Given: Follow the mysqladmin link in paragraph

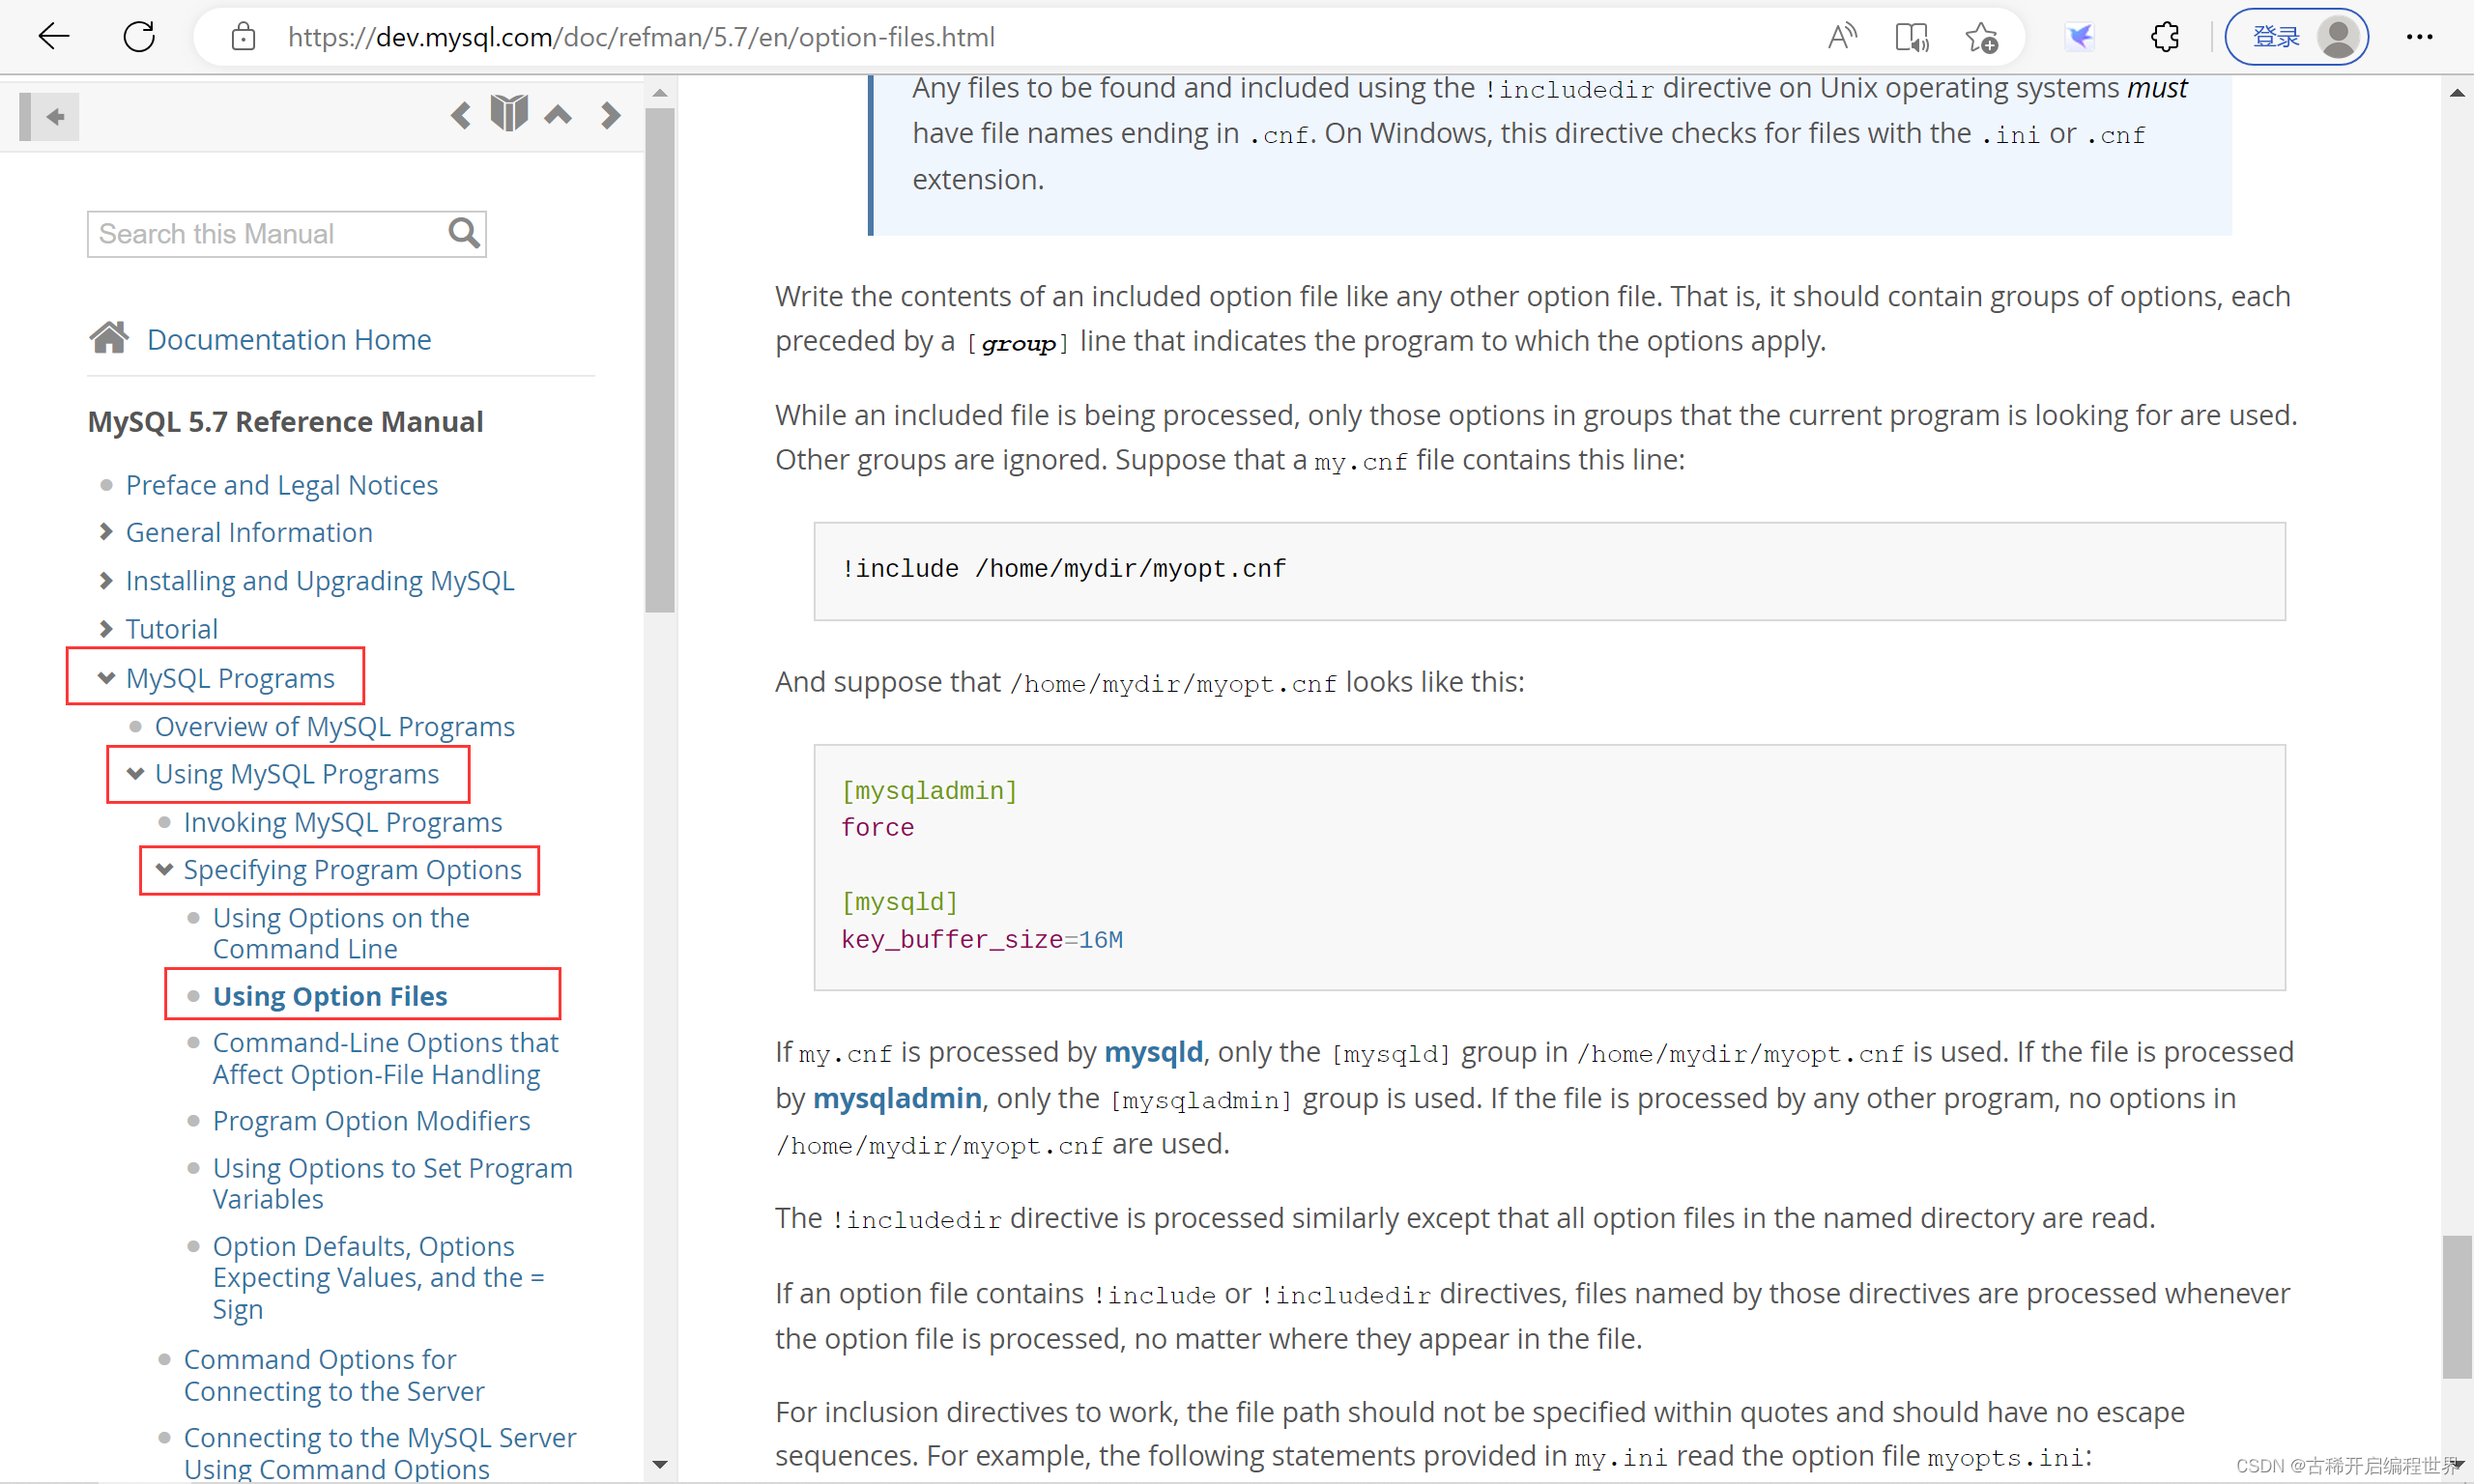Looking at the screenshot, I should [x=896, y=1098].
